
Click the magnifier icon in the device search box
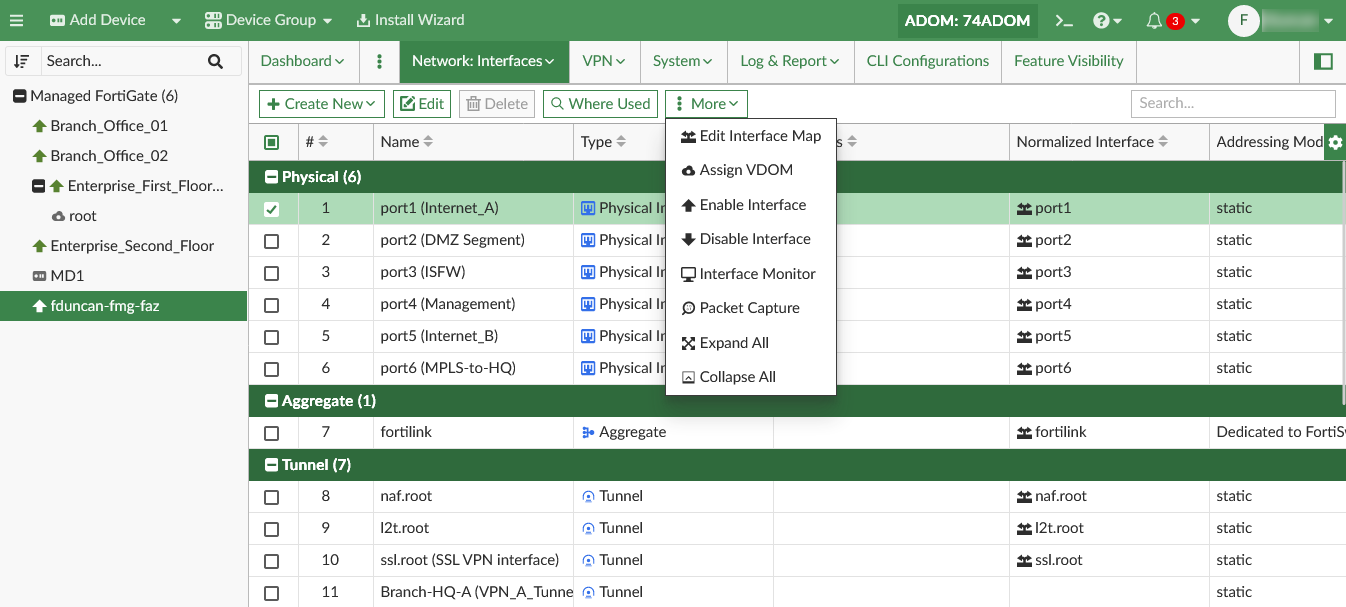tap(215, 61)
